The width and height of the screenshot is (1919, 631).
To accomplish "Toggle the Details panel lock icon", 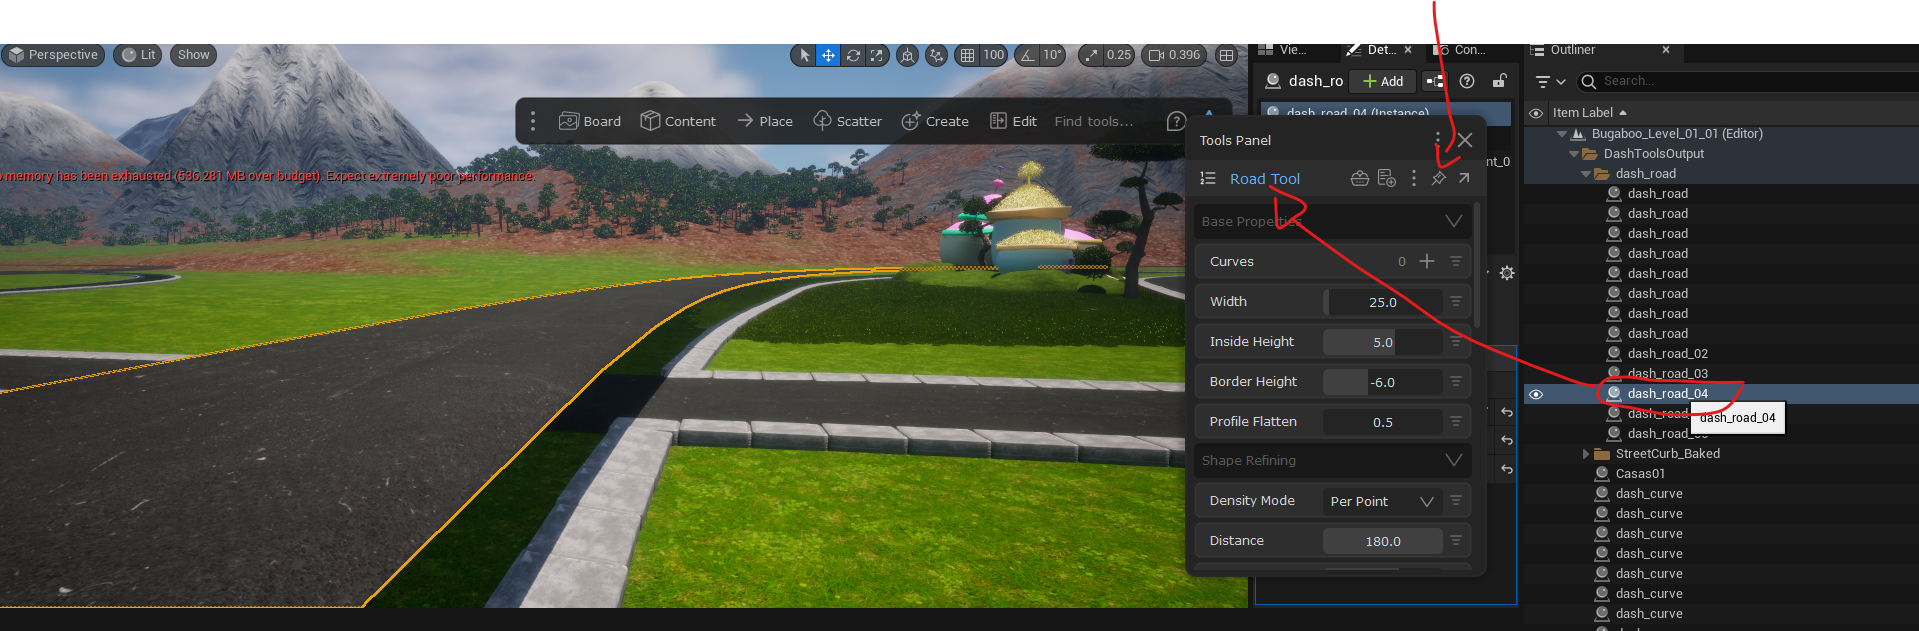I will [x=1499, y=81].
